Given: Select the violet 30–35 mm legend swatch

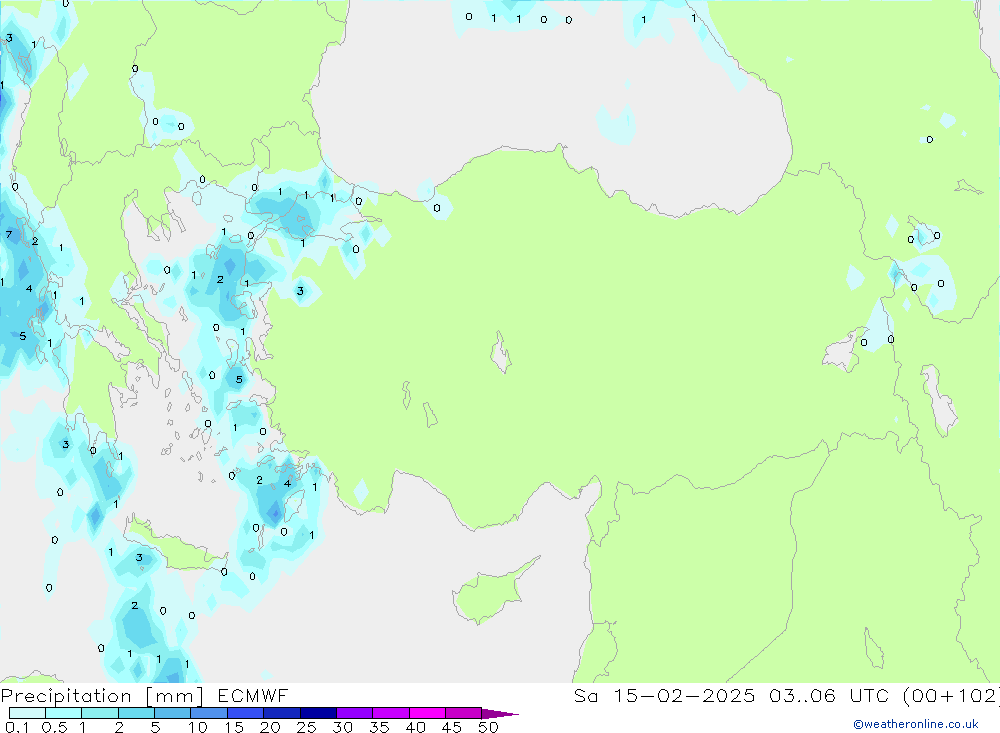Looking at the screenshot, I should coord(354,713).
